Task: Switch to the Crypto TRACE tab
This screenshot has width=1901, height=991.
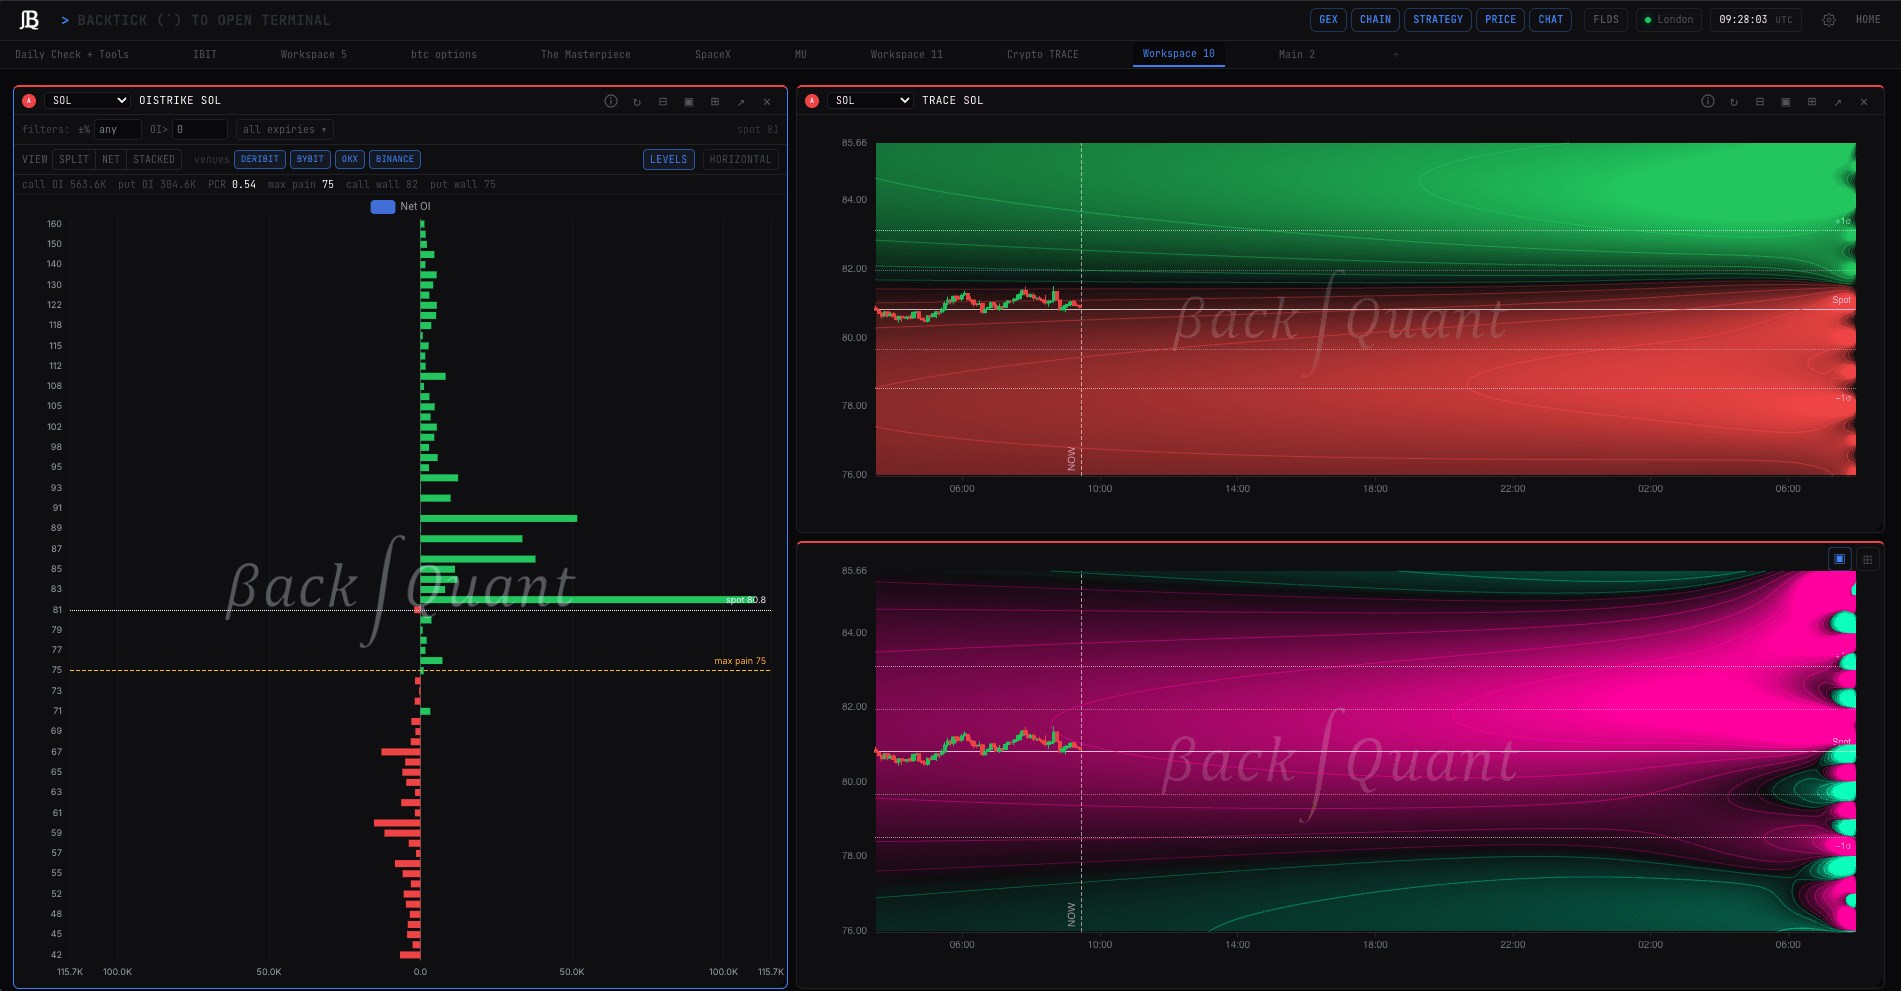Action: point(1043,54)
